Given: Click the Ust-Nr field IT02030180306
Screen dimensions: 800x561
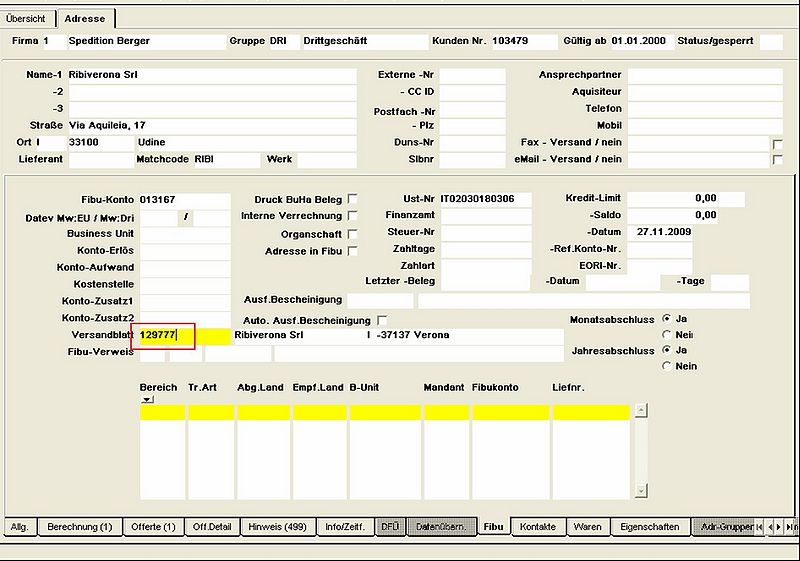Looking at the screenshot, I should 485,199.
